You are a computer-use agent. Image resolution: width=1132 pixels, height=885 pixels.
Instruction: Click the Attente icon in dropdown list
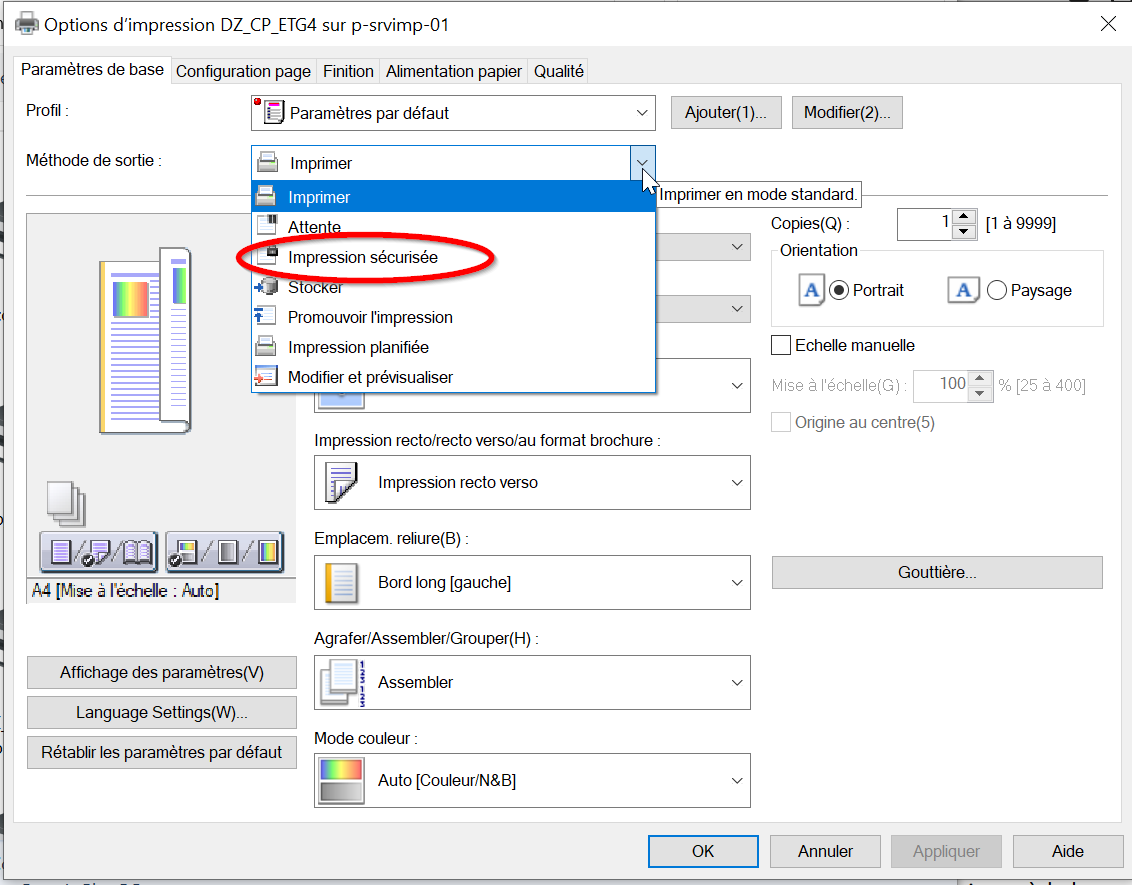pyautogui.click(x=266, y=227)
